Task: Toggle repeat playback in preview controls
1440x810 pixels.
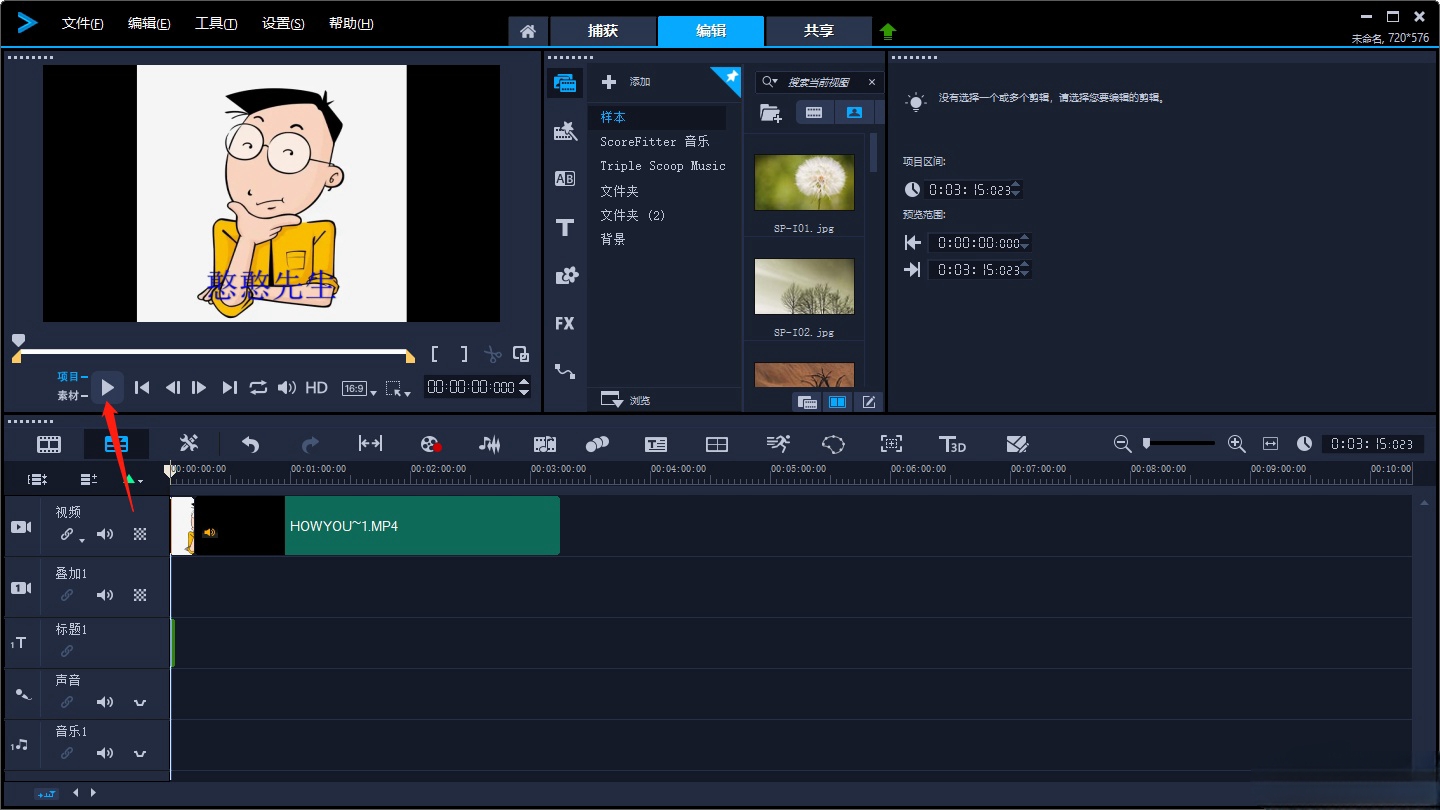Action: point(258,388)
